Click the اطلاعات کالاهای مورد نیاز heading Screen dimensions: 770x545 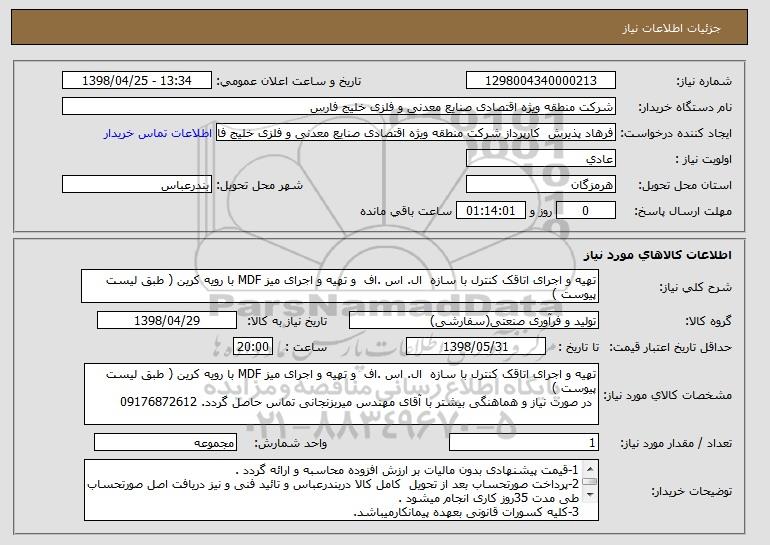point(658,255)
